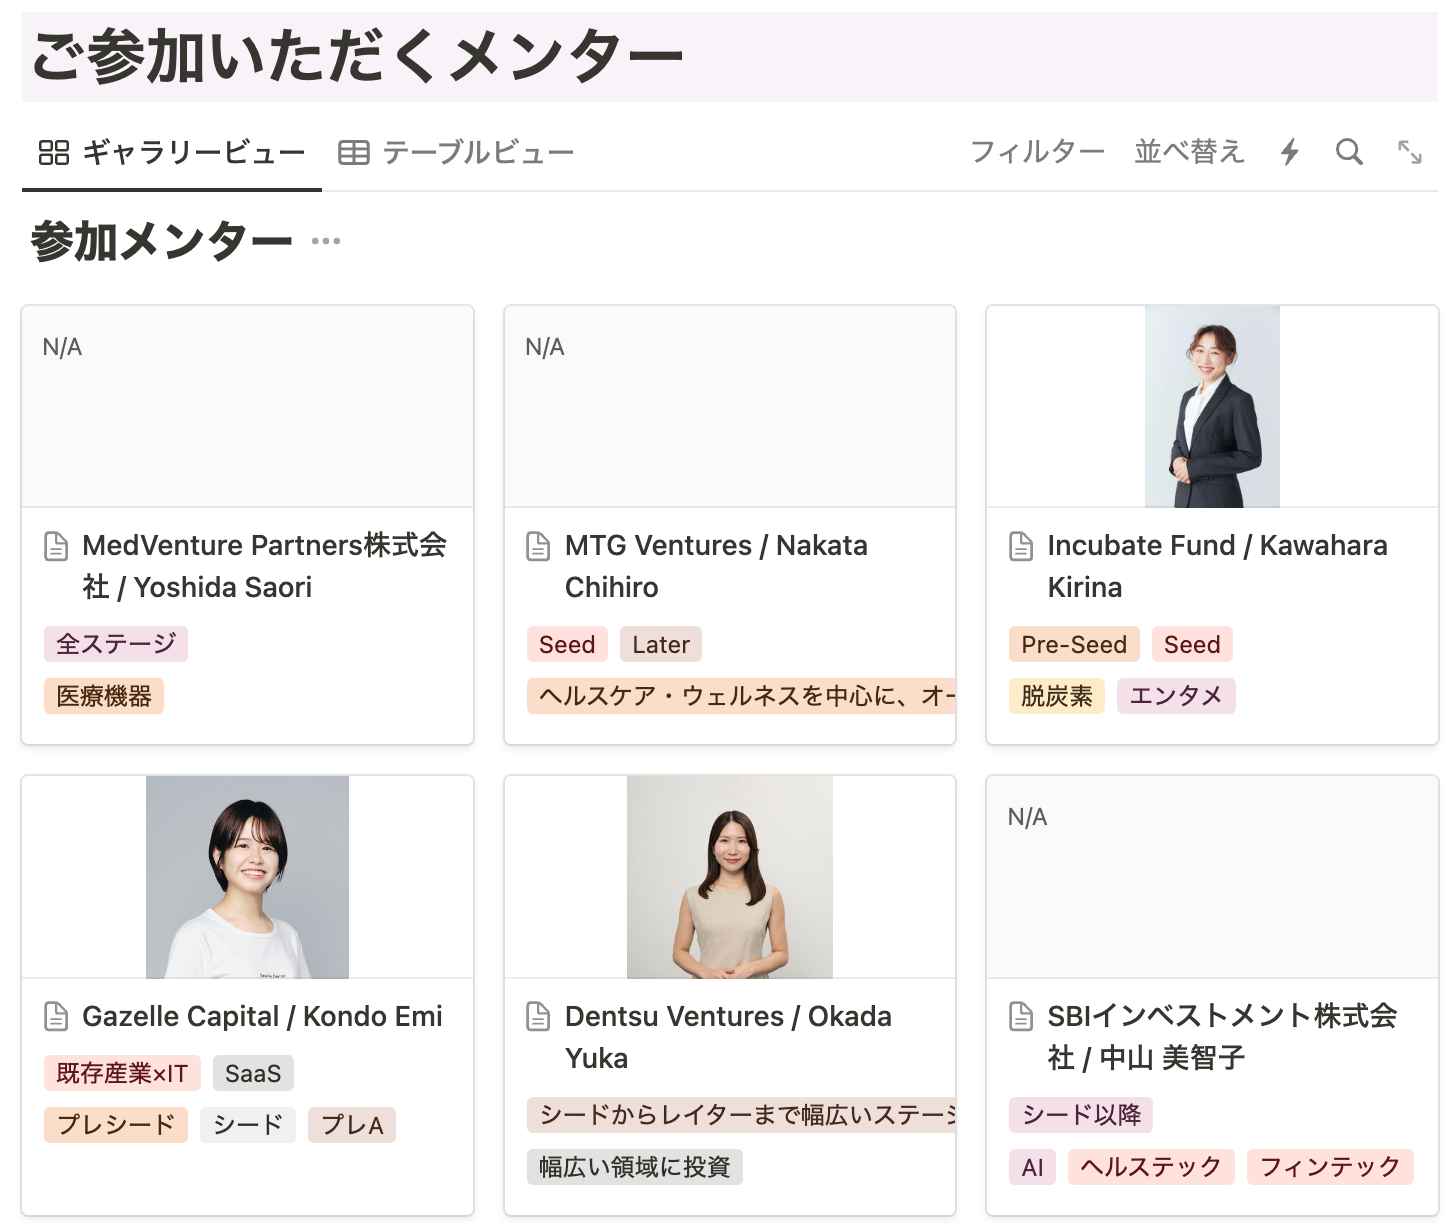Click the 既存産業×IT tag
This screenshot has width=1454, height=1230.
[122, 1073]
